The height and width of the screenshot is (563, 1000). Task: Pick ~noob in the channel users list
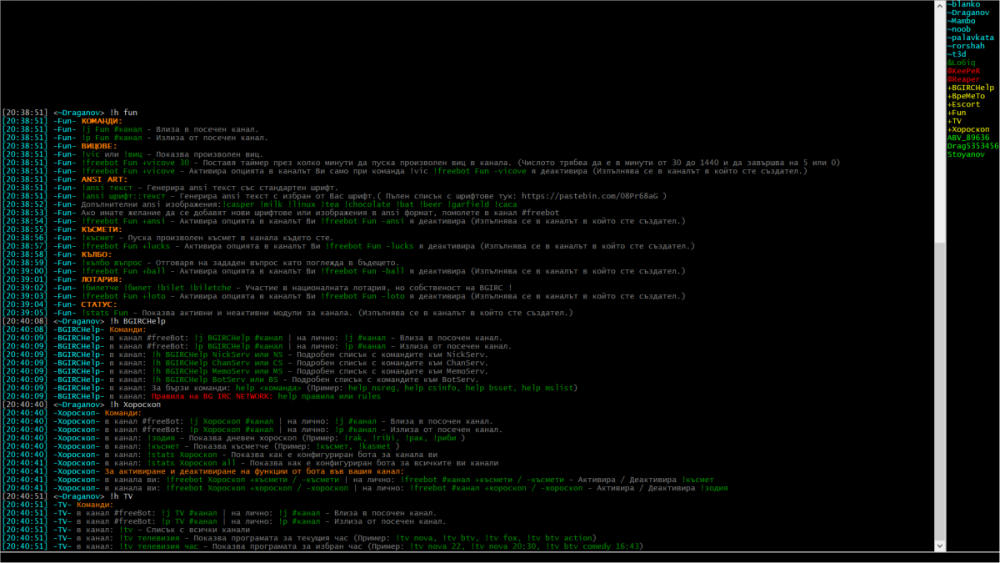point(959,29)
